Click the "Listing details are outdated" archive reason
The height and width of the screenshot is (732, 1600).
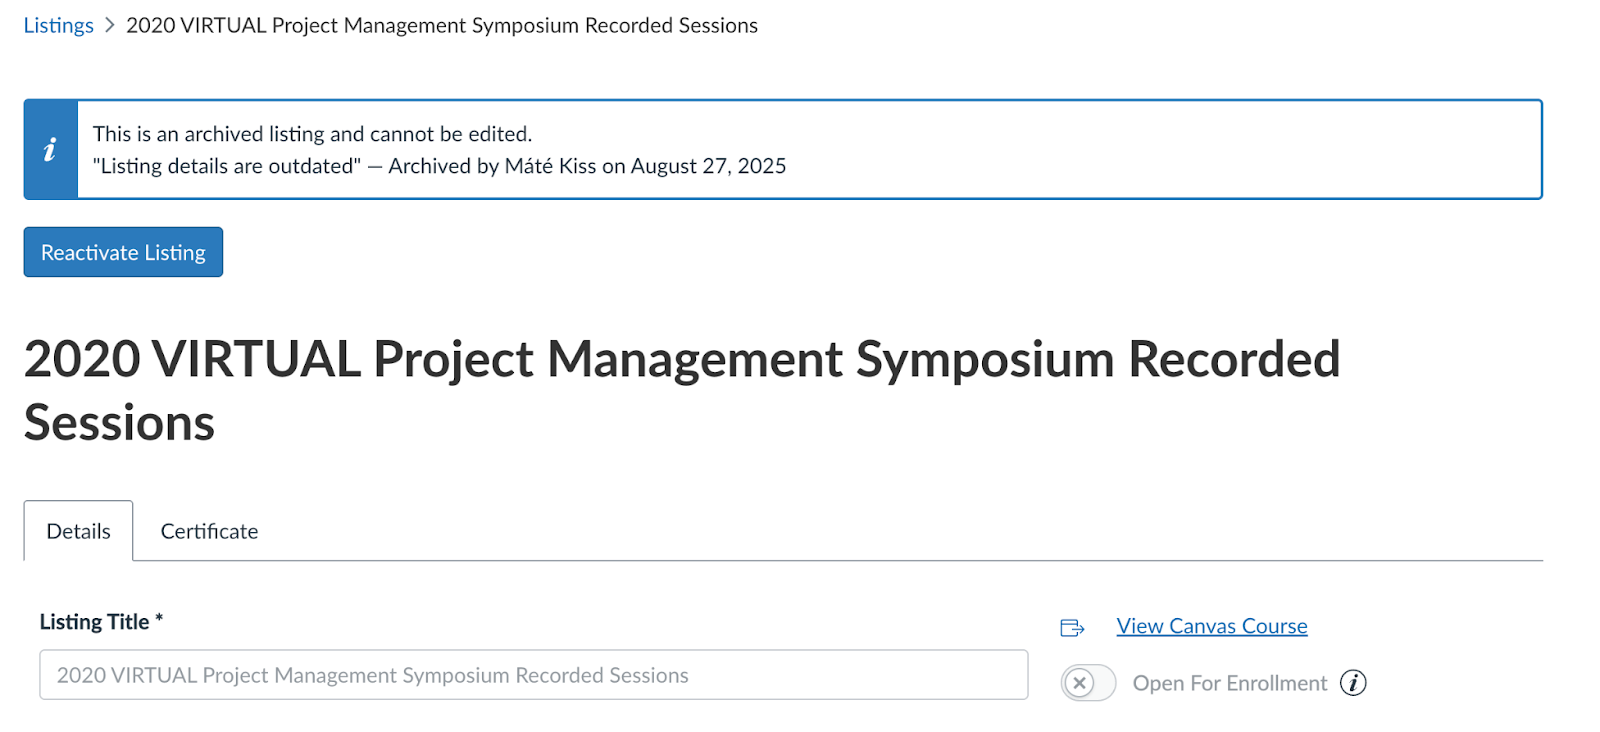pos(227,166)
